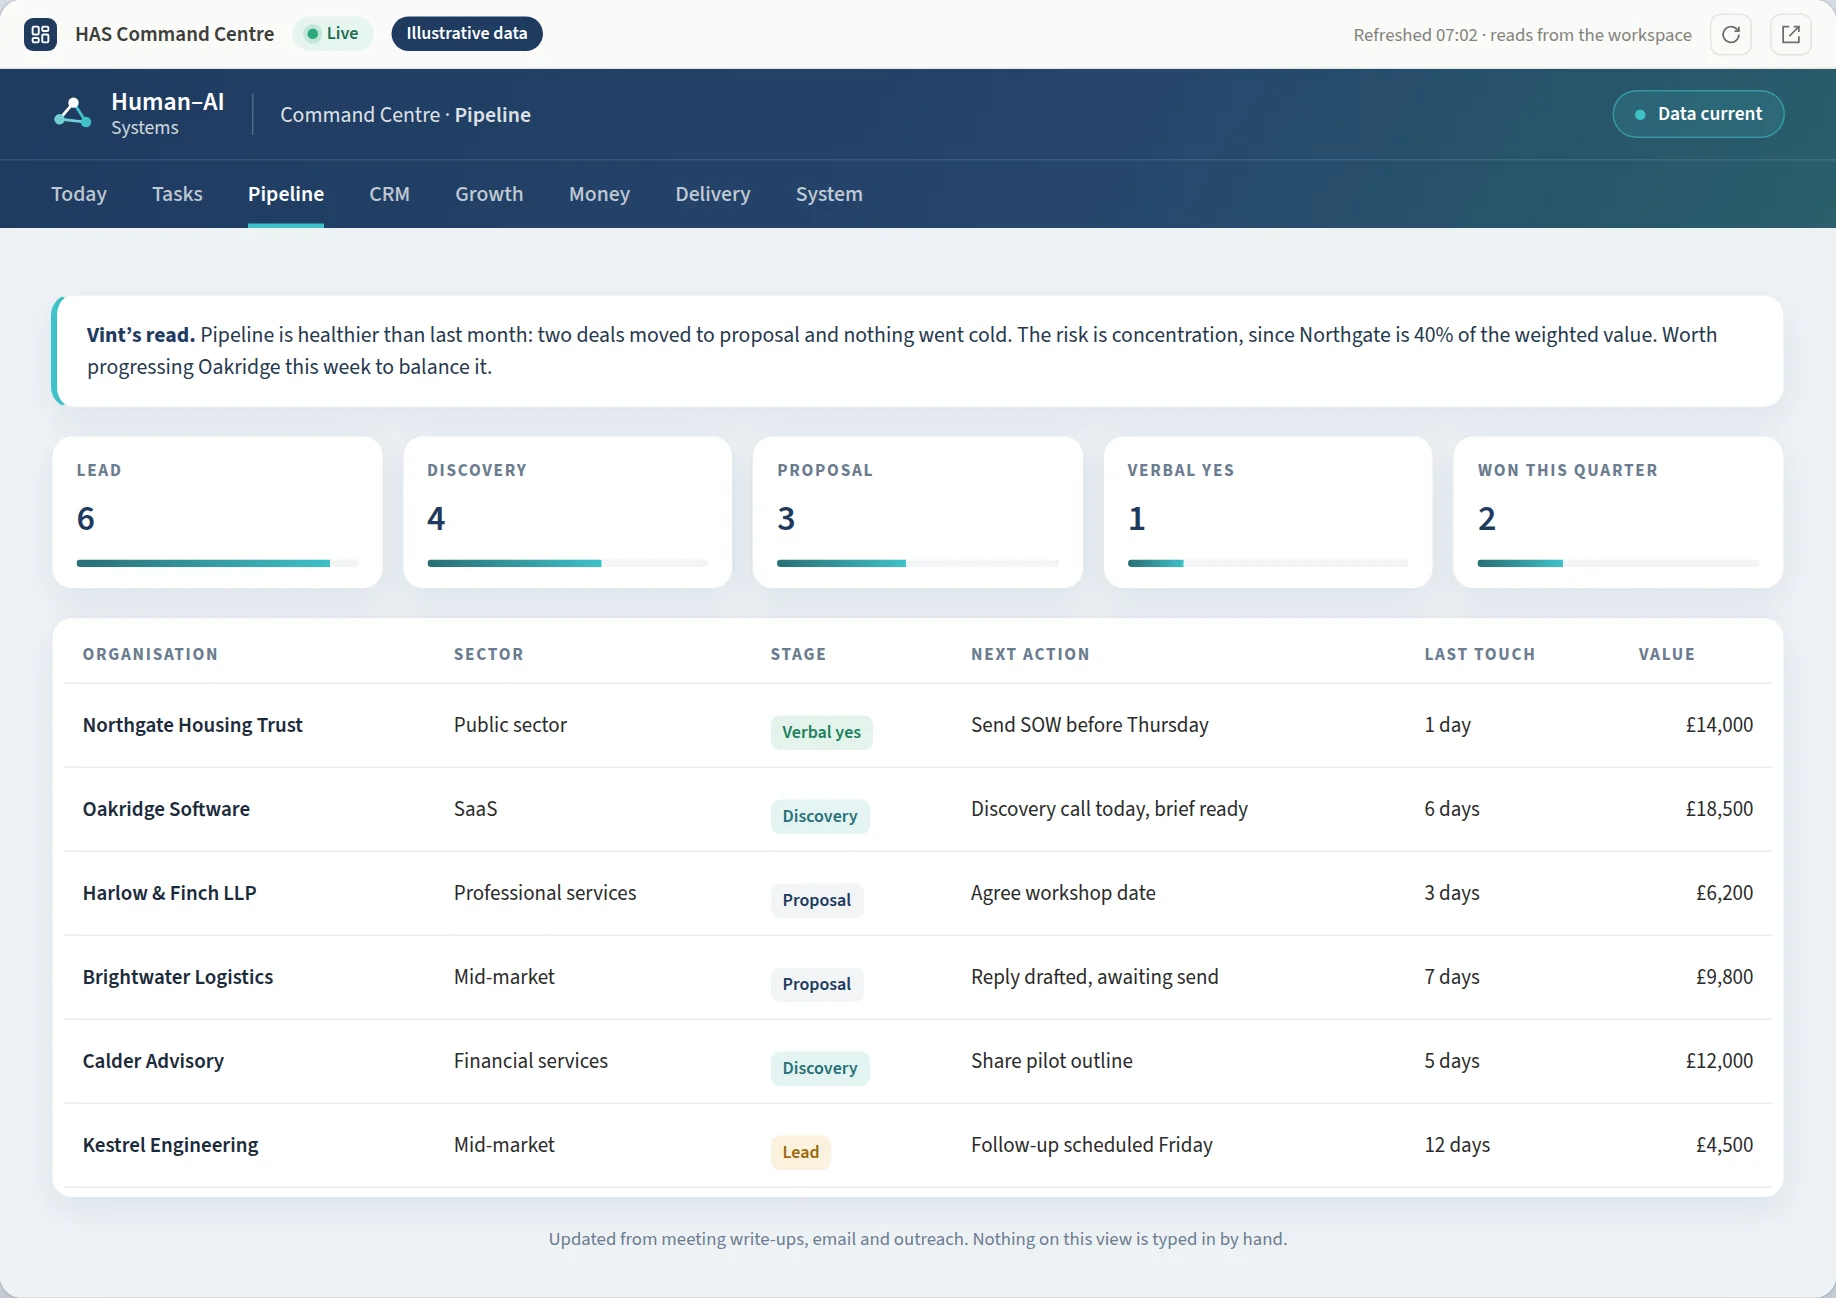Click the Proposal progress bar
The image size is (1836, 1298).
(917, 563)
